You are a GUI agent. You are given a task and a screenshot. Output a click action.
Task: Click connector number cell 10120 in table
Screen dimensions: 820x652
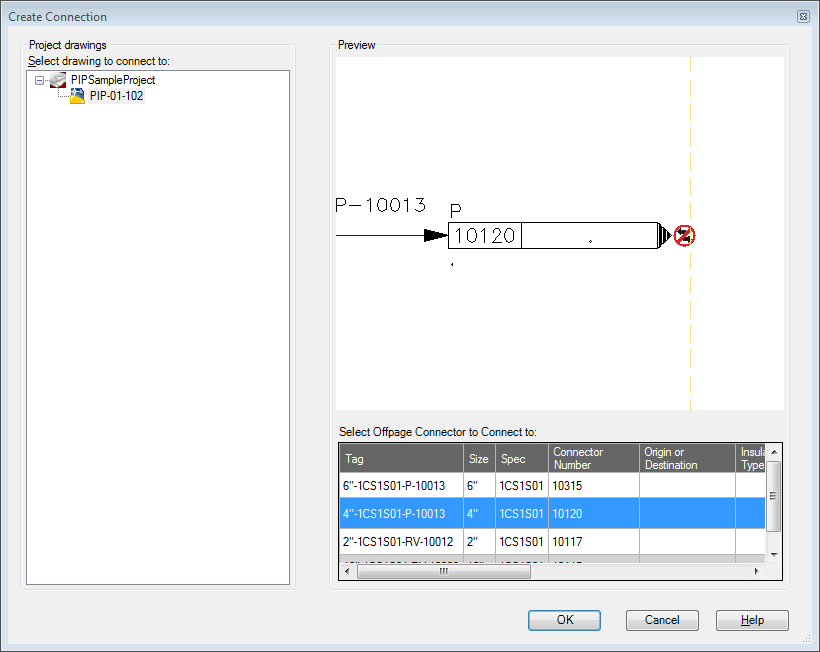(x=594, y=513)
